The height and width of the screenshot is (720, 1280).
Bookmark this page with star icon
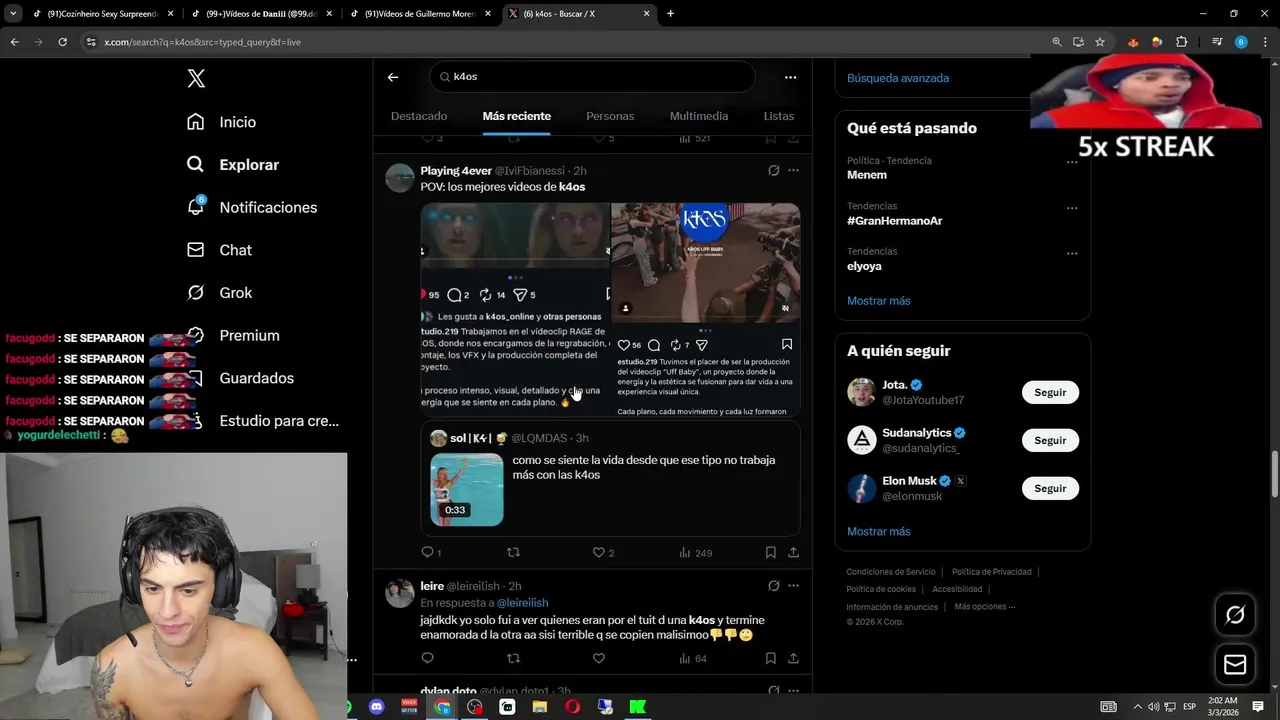(1100, 42)
